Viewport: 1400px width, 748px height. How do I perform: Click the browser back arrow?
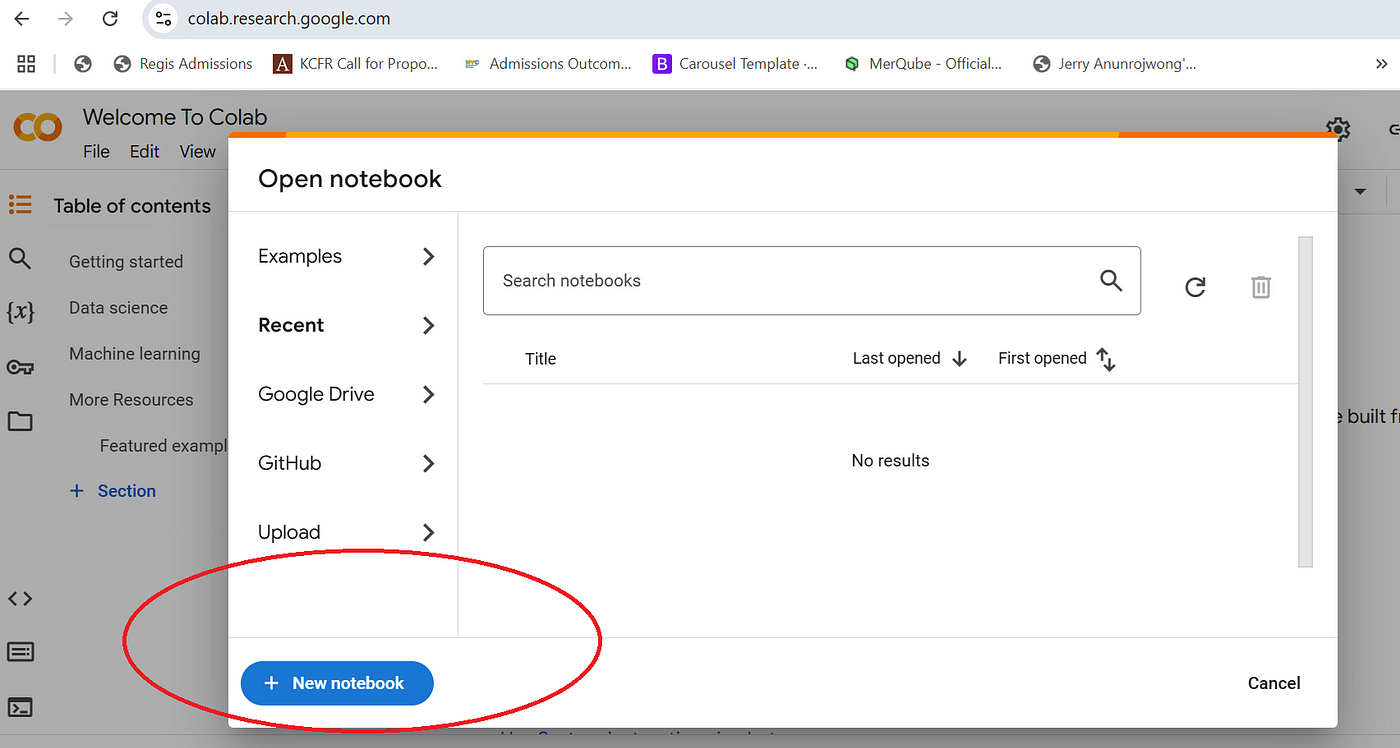pyautogui.click(x=21, y=18)
